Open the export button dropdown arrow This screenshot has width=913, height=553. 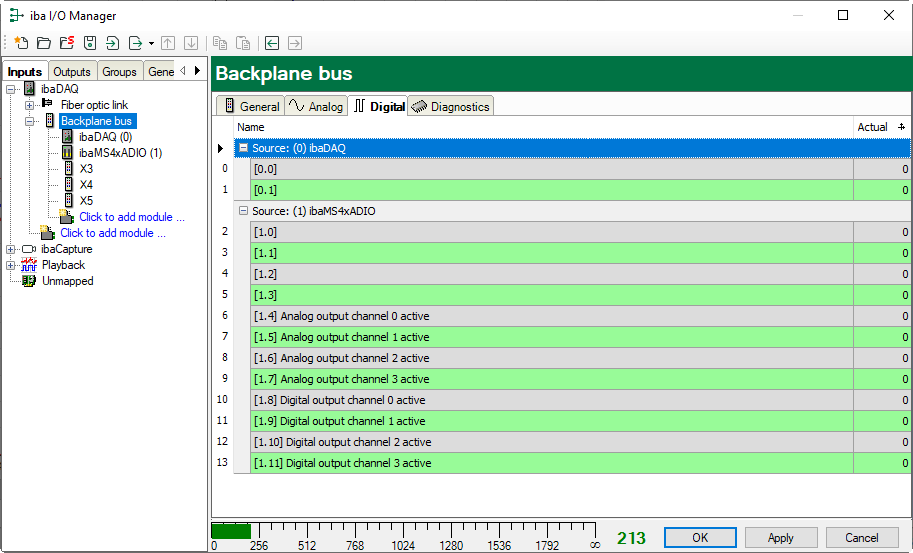click(x=151, y=44)
